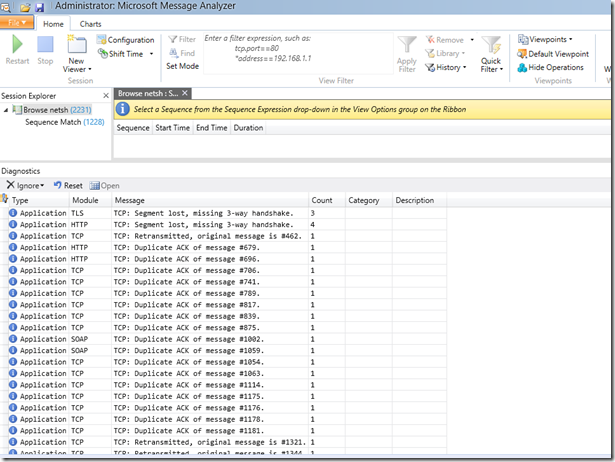The image size is (615, 462).
Task: Click the Stop session icon
Action: [x=45, y=44]
